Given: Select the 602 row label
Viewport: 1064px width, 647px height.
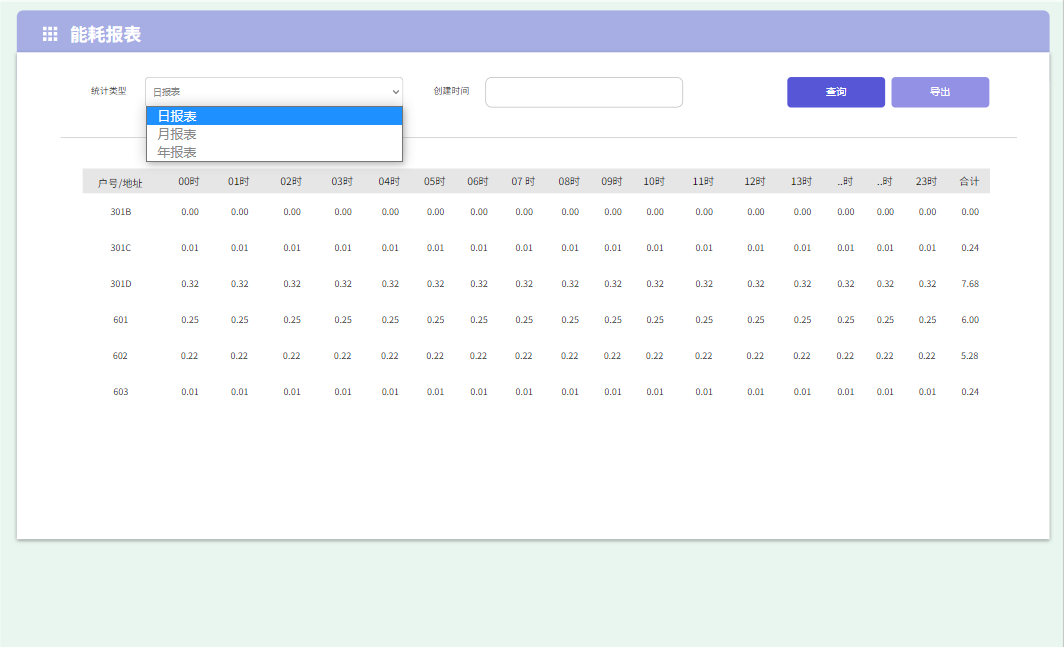Looking at the screenshot, I should point(120,356).
